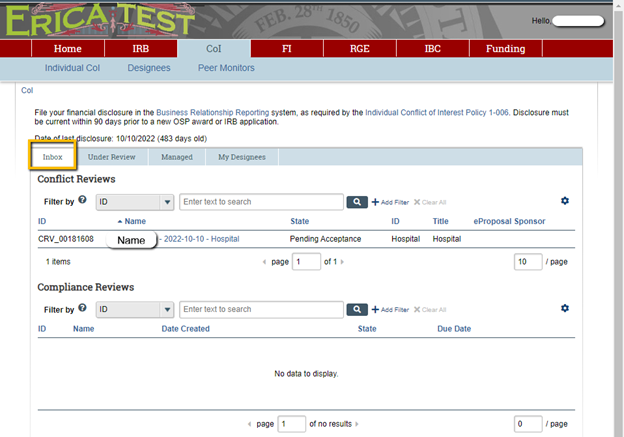Sort Conflict Reviews by State column

click(x=299, y=221)
